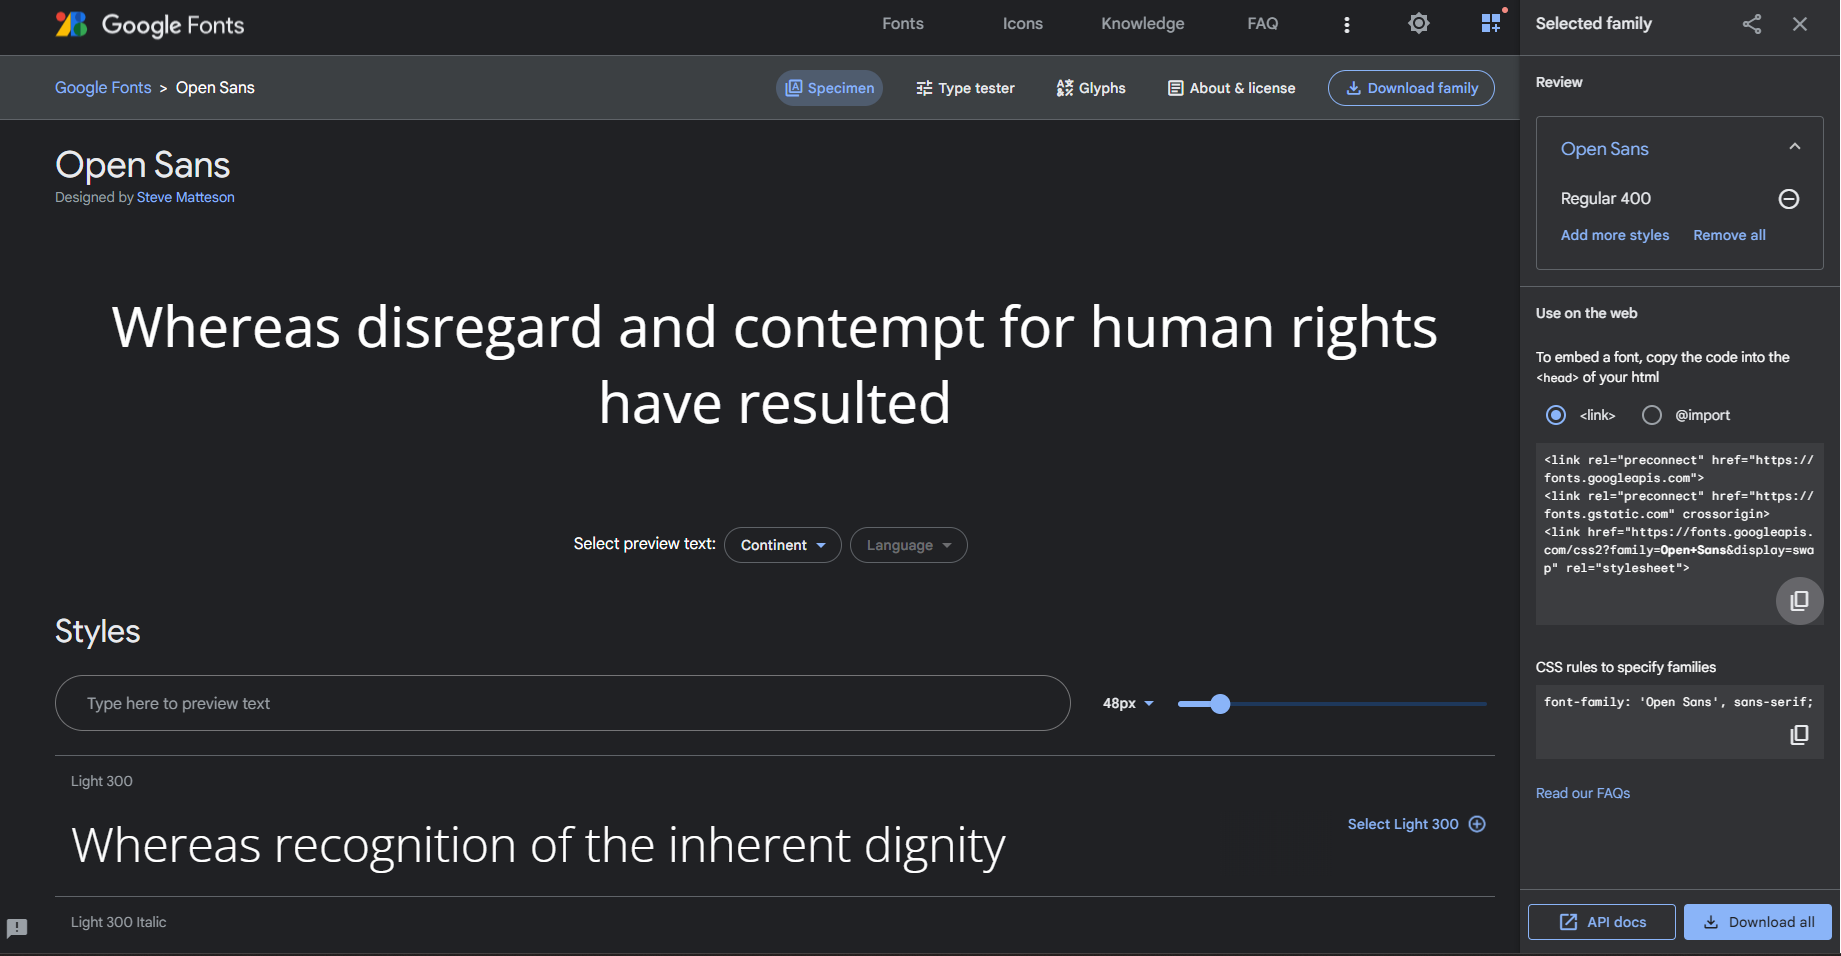Viewport: 1841px width, 956px height.
Task: Open the Continent preview text dropdown
Action: click(x=783, y=545)
